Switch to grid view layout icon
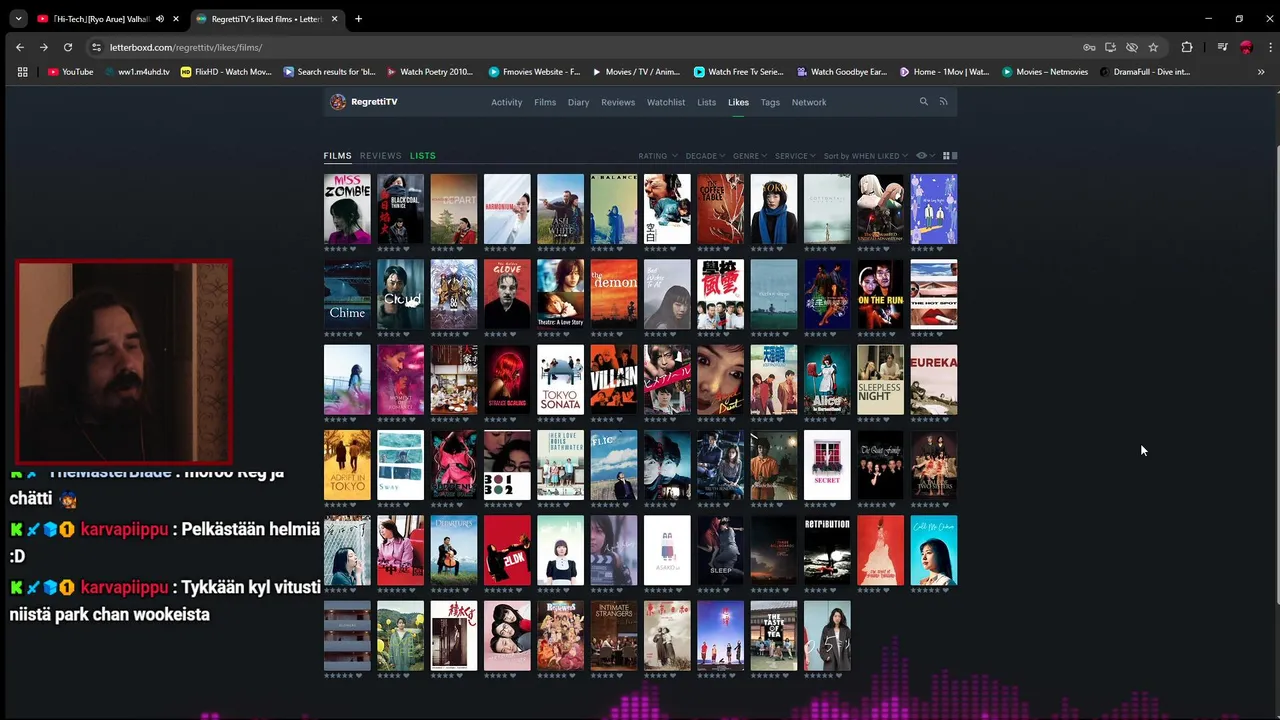This screenshot has width=1280, height=720. (946, 156)
